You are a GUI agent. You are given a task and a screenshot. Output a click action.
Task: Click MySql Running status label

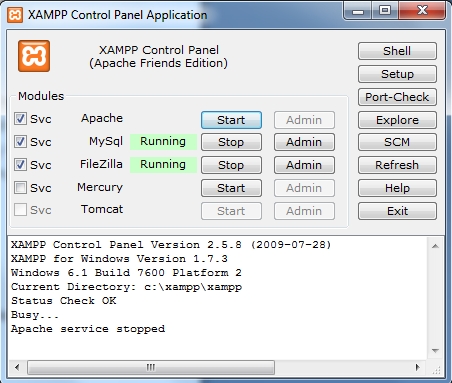point(163,142)
